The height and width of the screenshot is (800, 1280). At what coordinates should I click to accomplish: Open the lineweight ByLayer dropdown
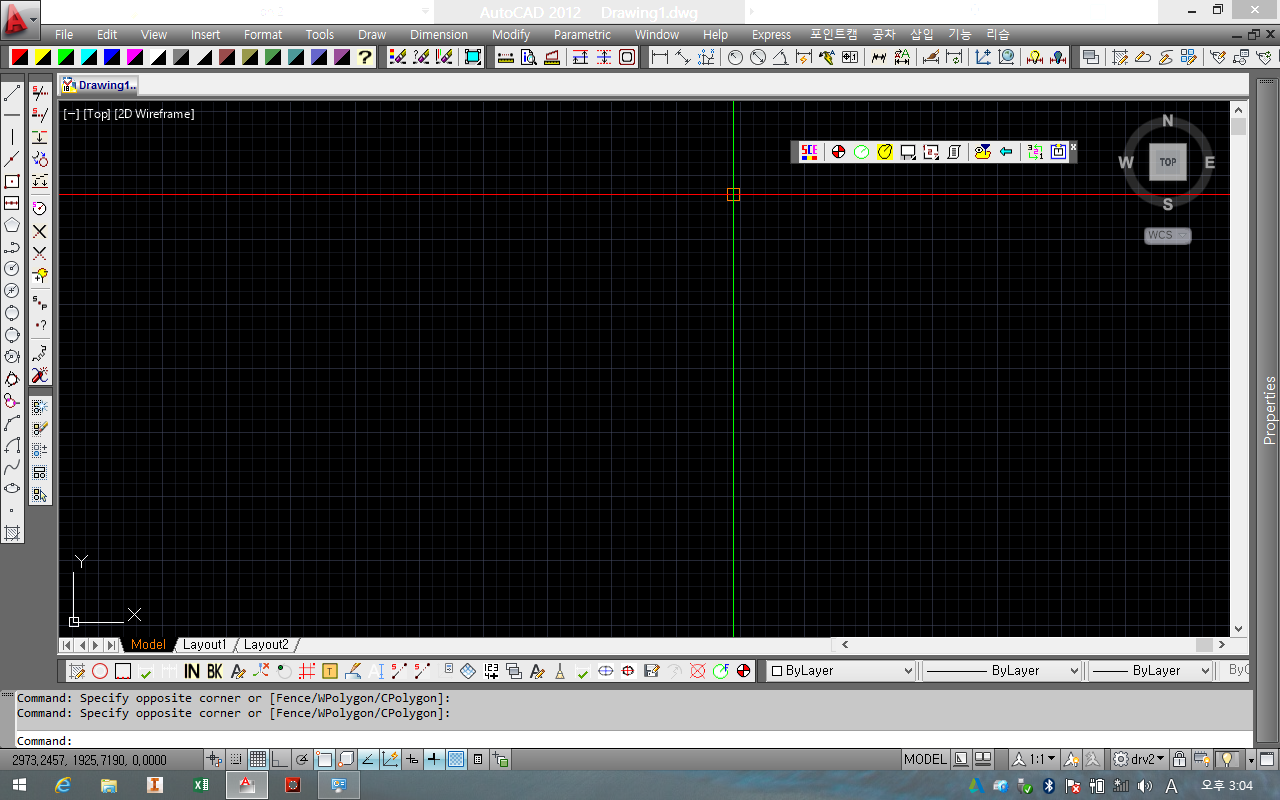tap(1151, 671)
